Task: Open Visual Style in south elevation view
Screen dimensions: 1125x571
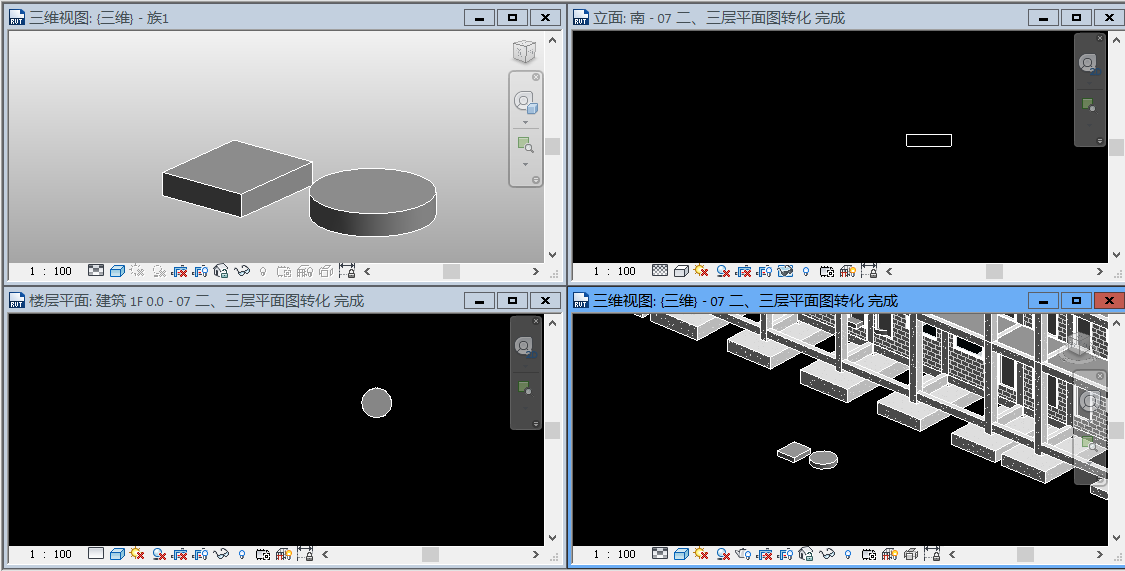Action: (x=681, y=271)
